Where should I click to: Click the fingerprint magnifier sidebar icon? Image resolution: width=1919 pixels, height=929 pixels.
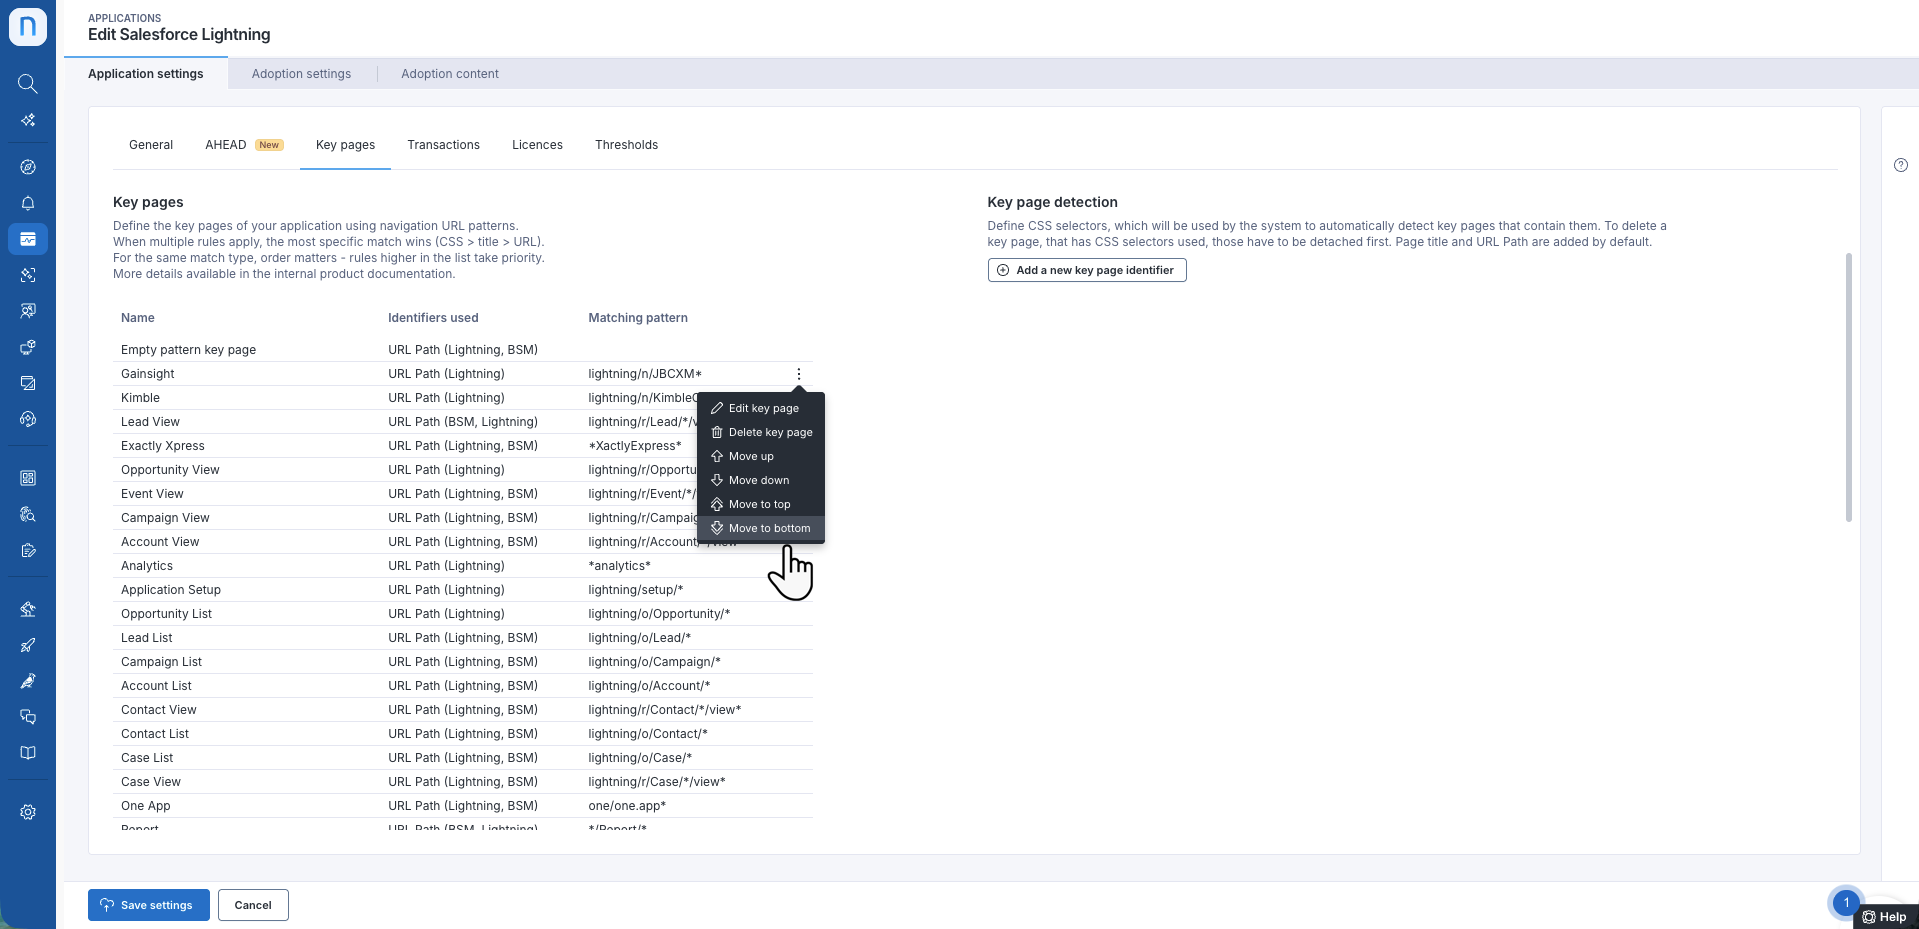28,514
